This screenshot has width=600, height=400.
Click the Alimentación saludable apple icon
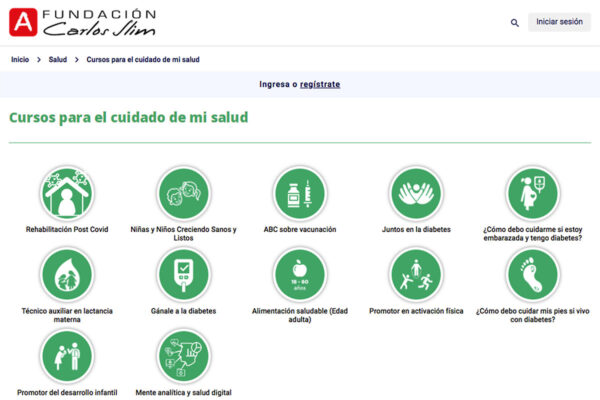(299, 273)
